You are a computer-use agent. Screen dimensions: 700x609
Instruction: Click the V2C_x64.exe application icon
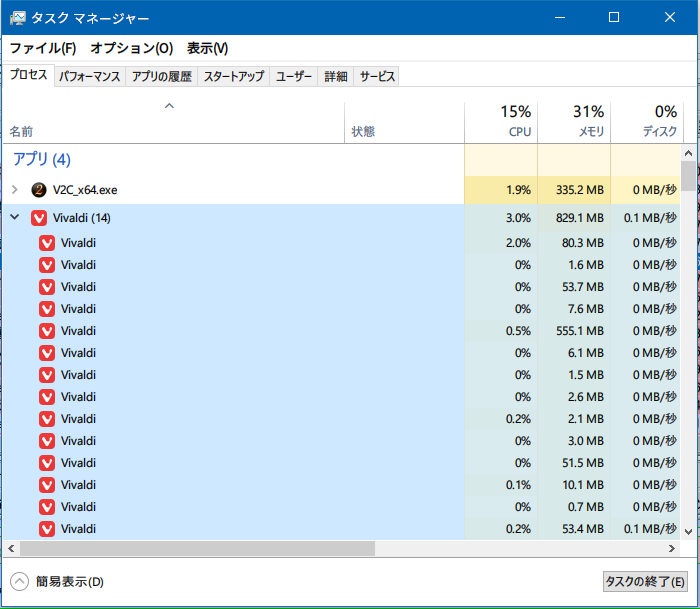pyautogui.click(x=39, y=190)
